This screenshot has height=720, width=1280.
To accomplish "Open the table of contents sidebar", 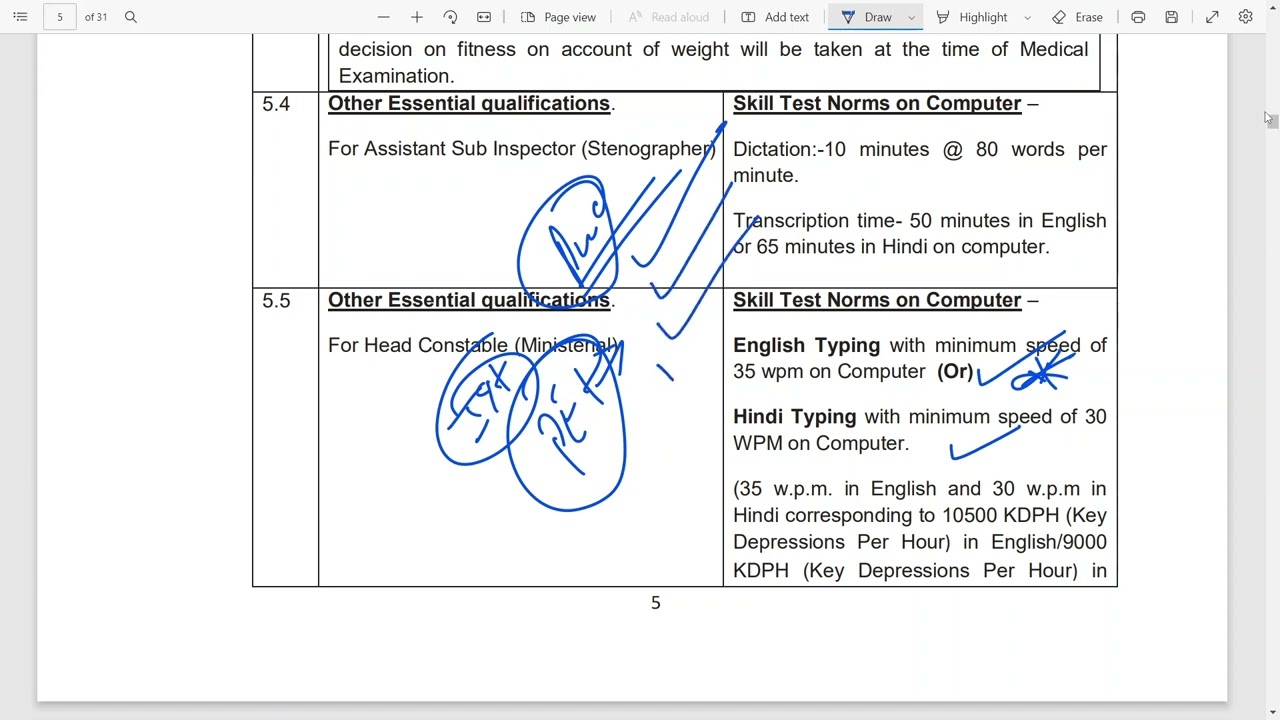I will coord(20,17).
